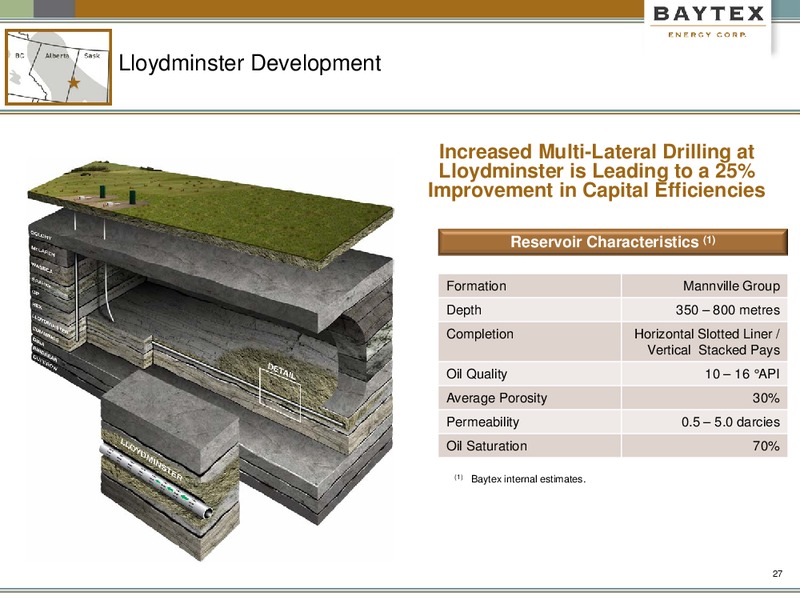Click the 'Oil Saturation' row label
Image resolution: width=800 pixels, height=600 pixels.
click(486, 446)
